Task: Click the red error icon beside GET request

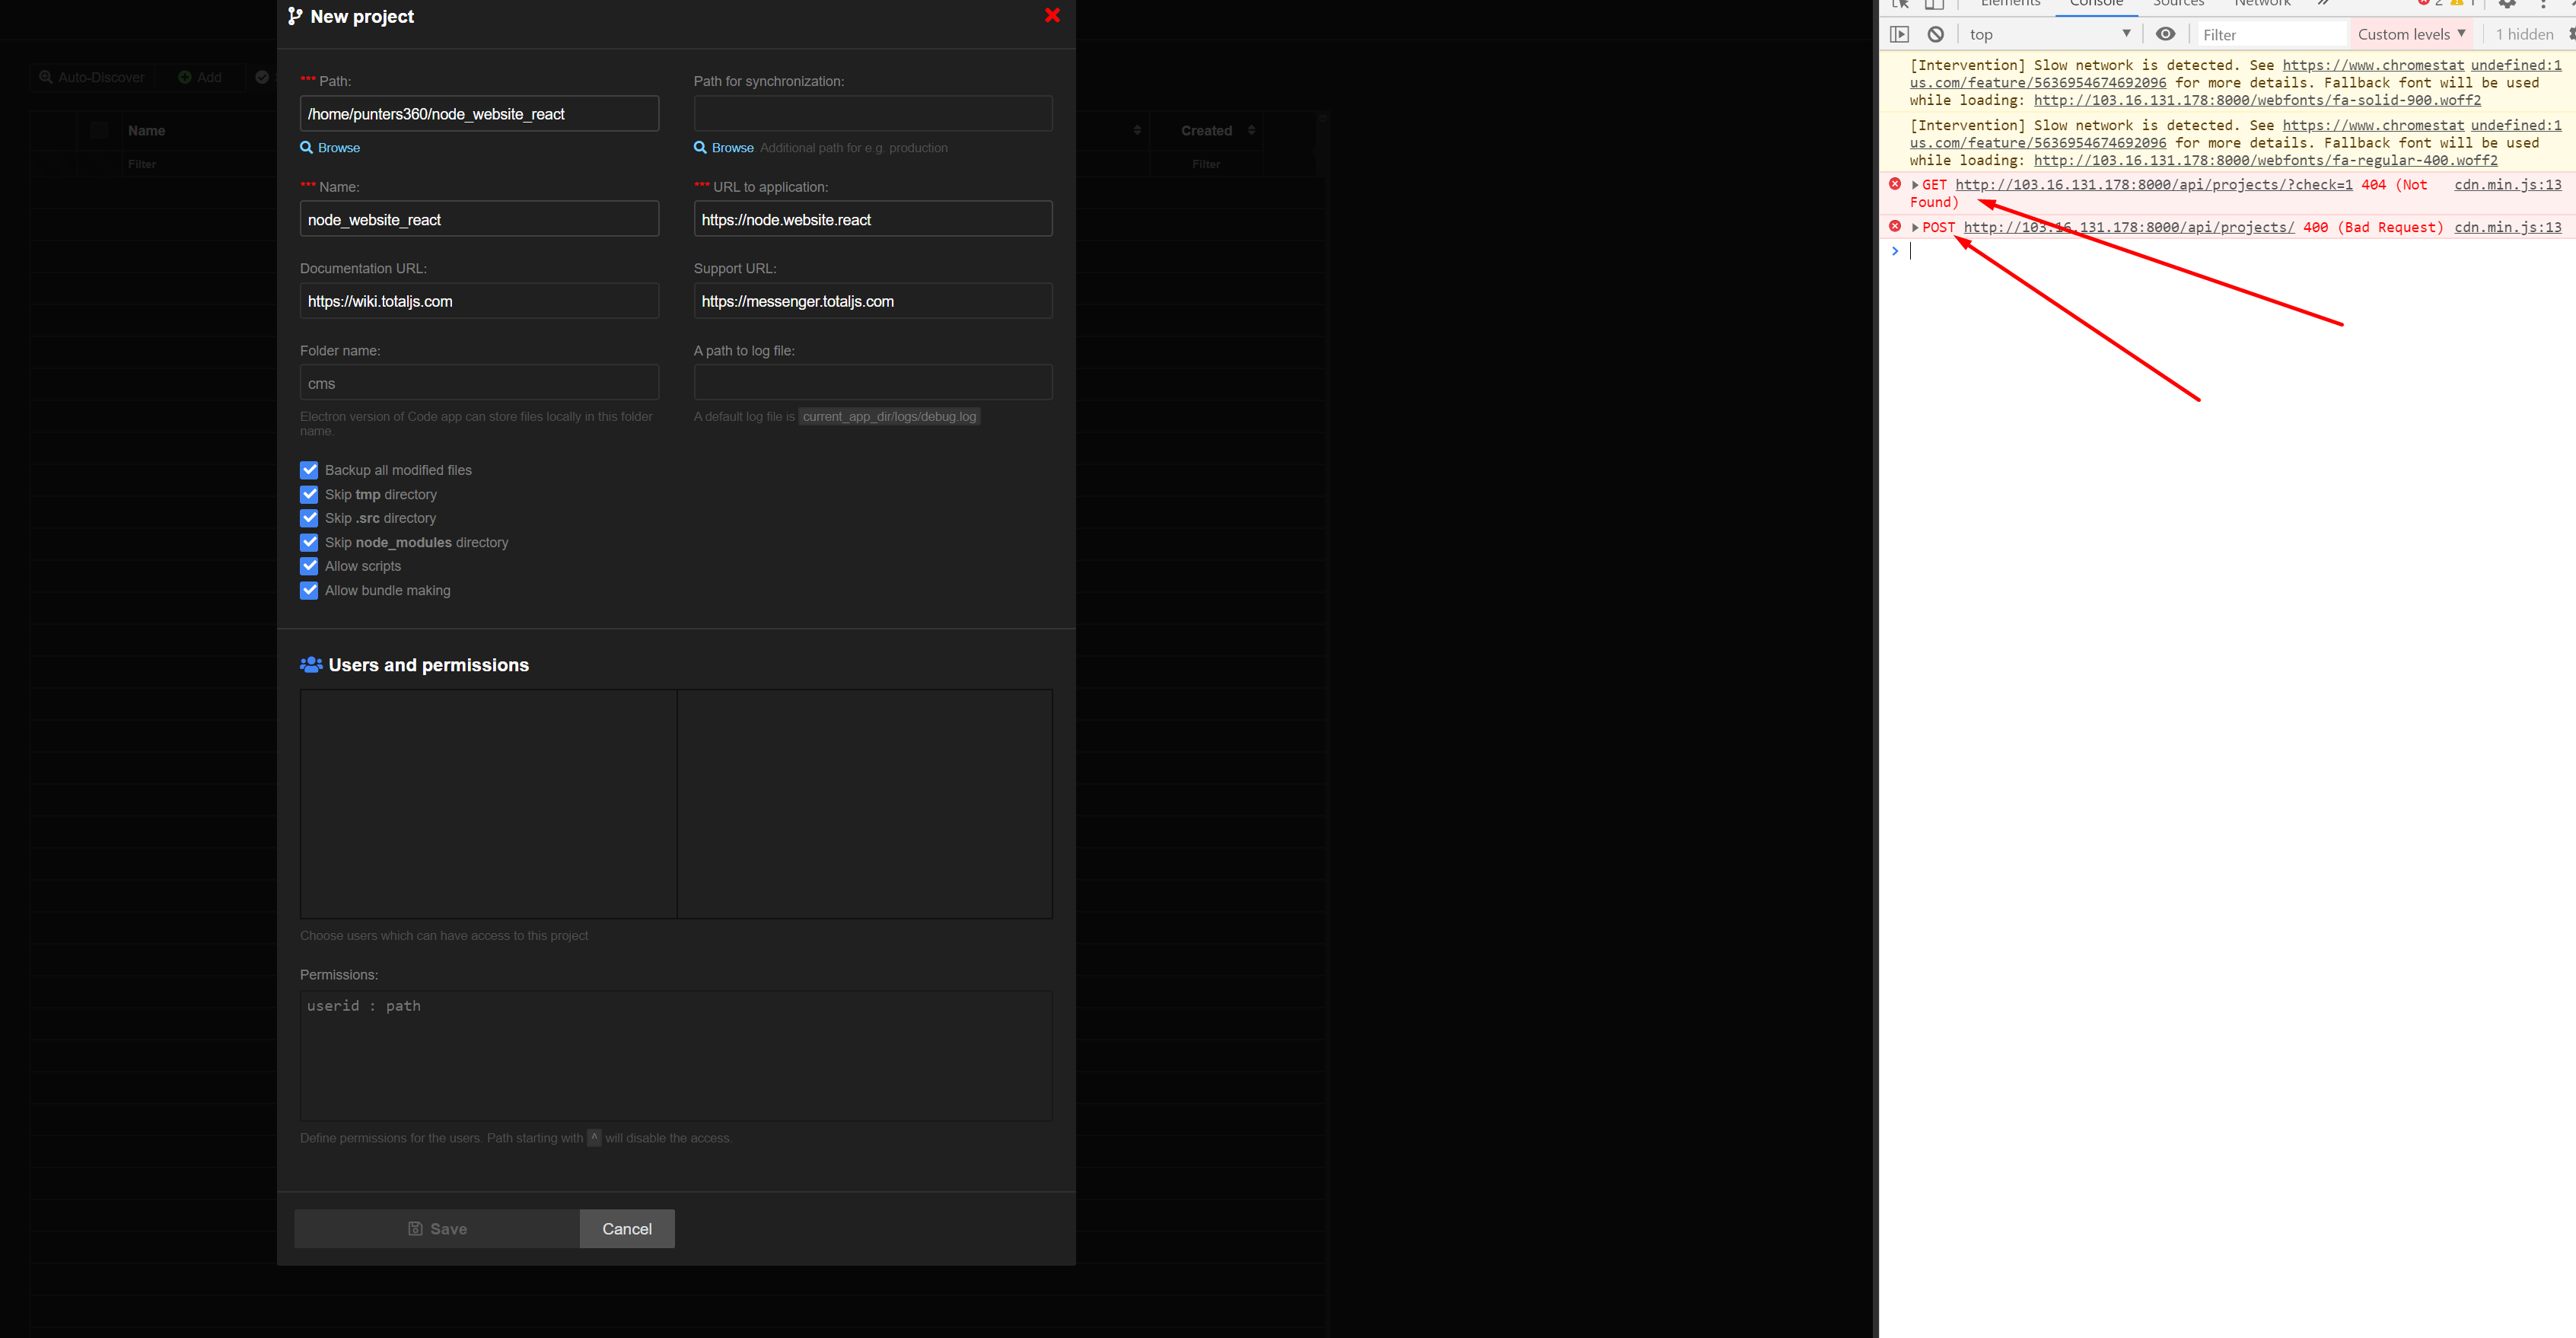Action: point(1894,184)
